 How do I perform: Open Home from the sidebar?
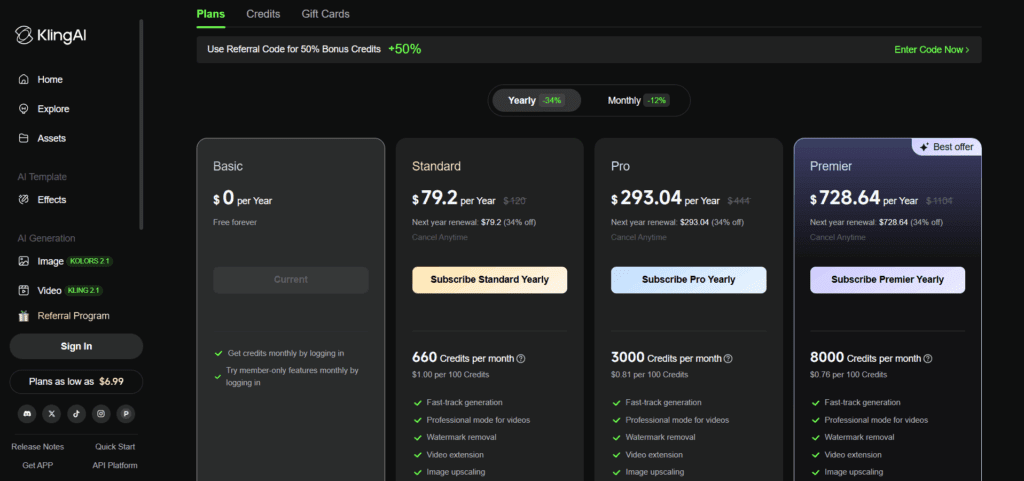pos(40,80)
